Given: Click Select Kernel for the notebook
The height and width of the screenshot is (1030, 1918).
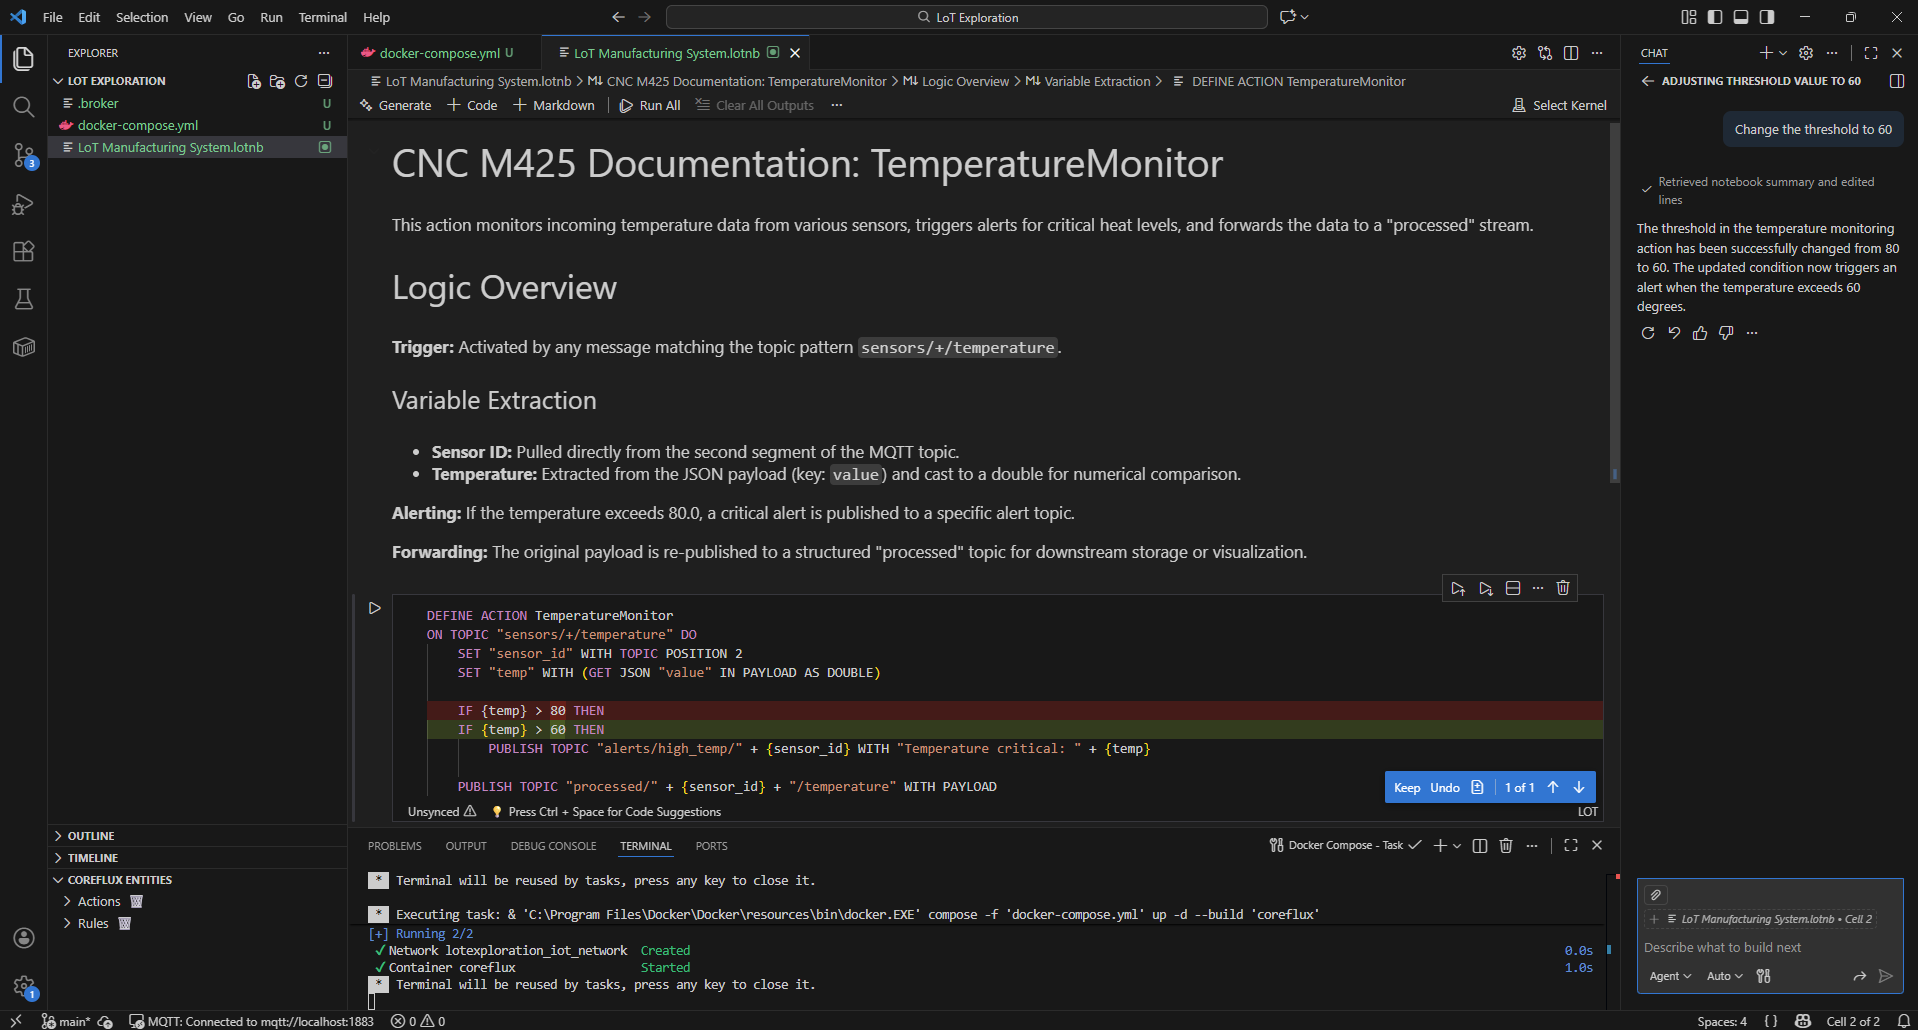Looking at the screenshot, I should (1559, 104).
